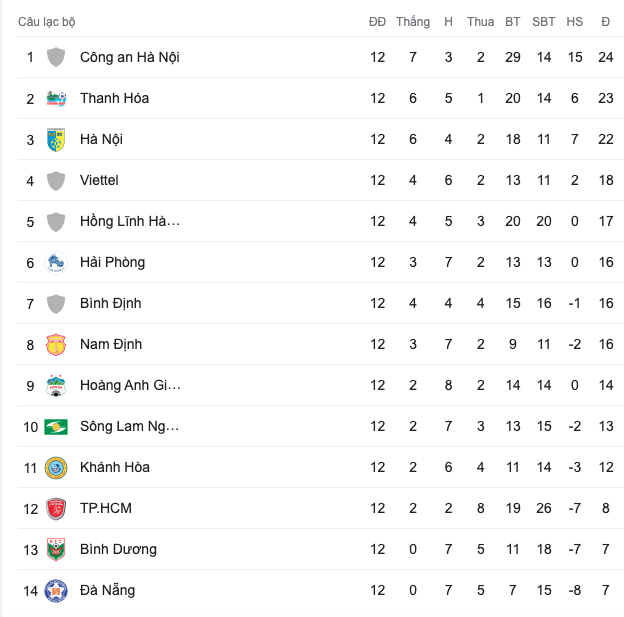Screen dimensions: 624x617
Task: Click the Đà Nẵng blue logo
Action: 56,591
